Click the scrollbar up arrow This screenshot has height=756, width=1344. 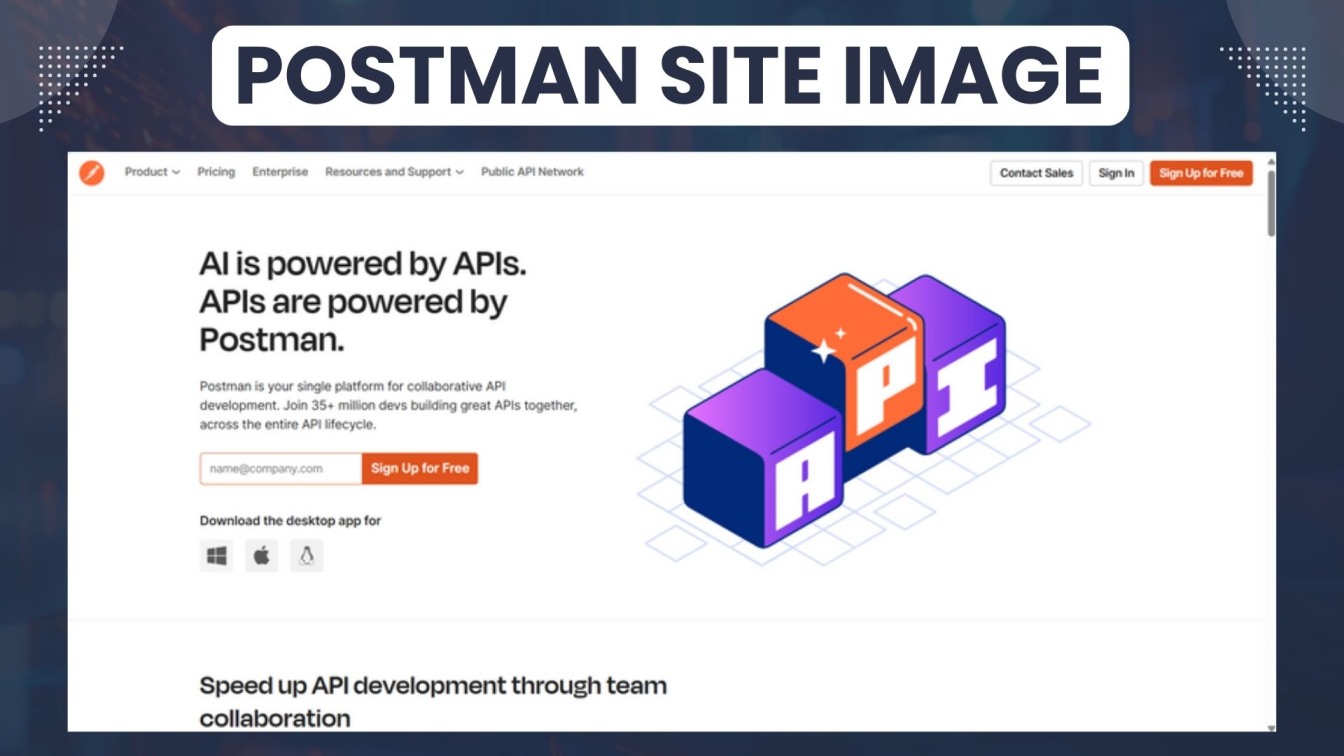coord(1271,160)
